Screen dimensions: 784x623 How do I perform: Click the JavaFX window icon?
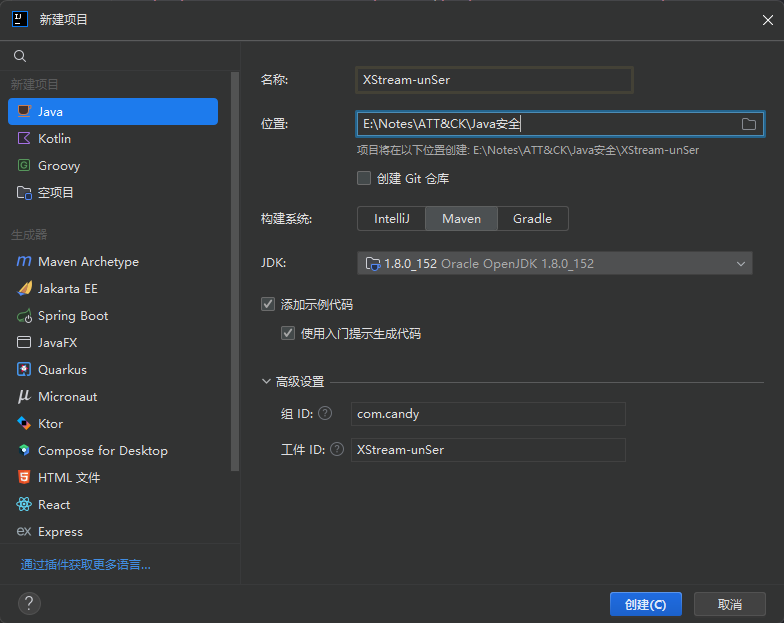tap(24, 342)
